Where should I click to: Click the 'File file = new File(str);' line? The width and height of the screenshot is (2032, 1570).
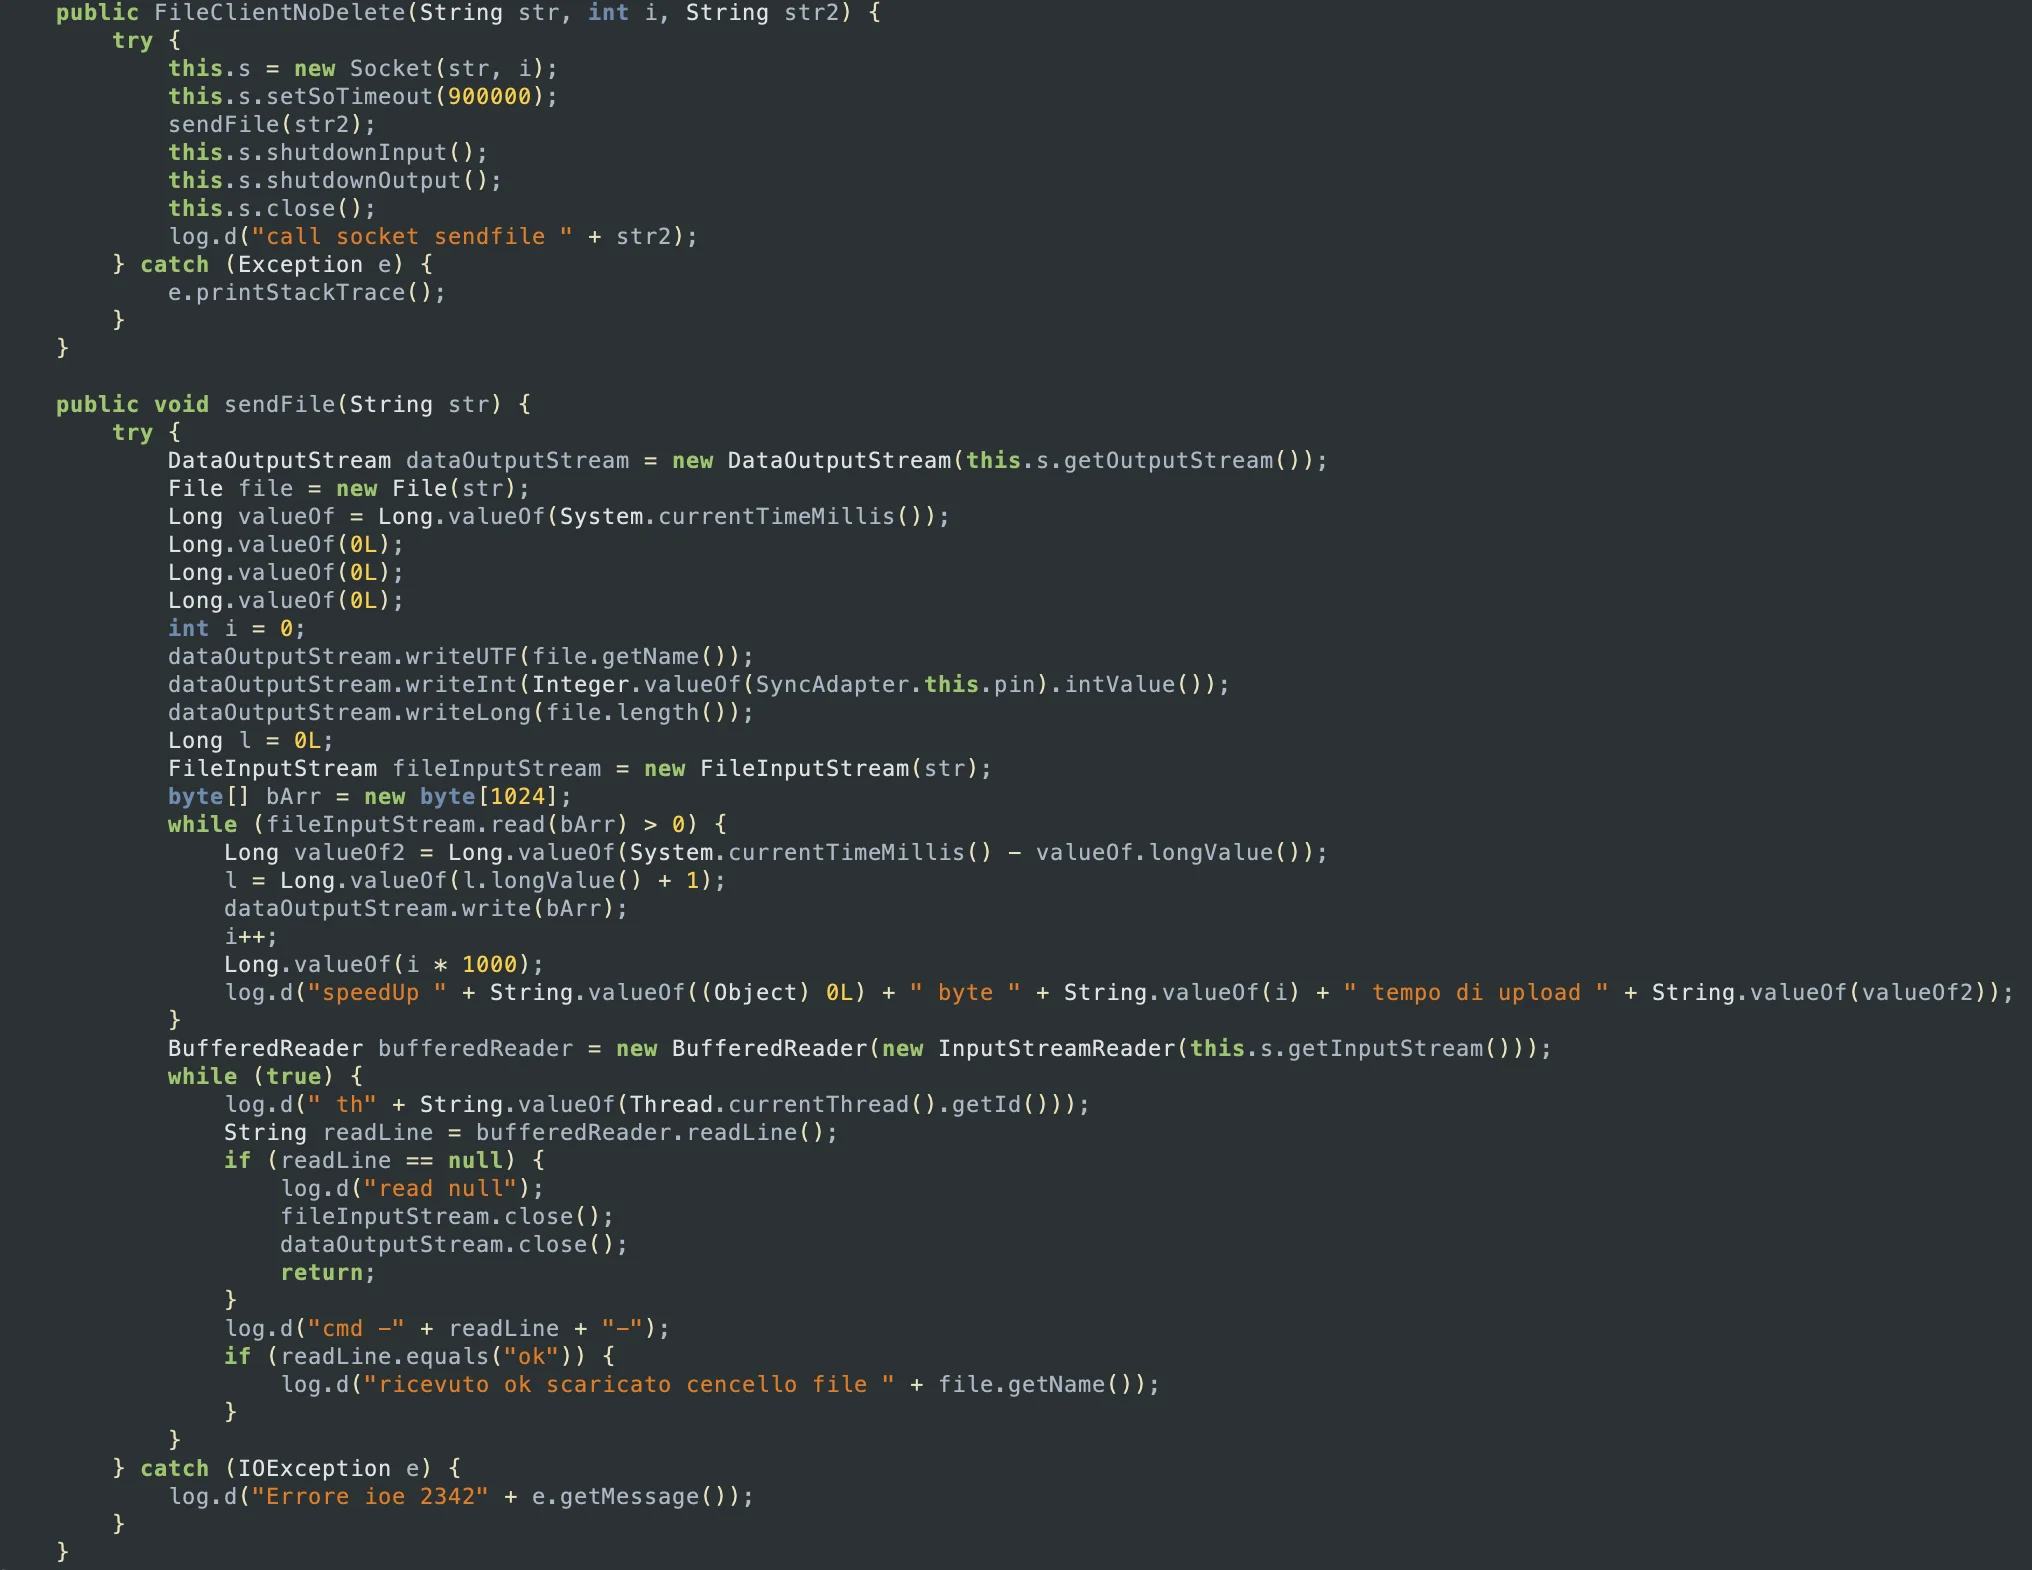click(349, 489)
